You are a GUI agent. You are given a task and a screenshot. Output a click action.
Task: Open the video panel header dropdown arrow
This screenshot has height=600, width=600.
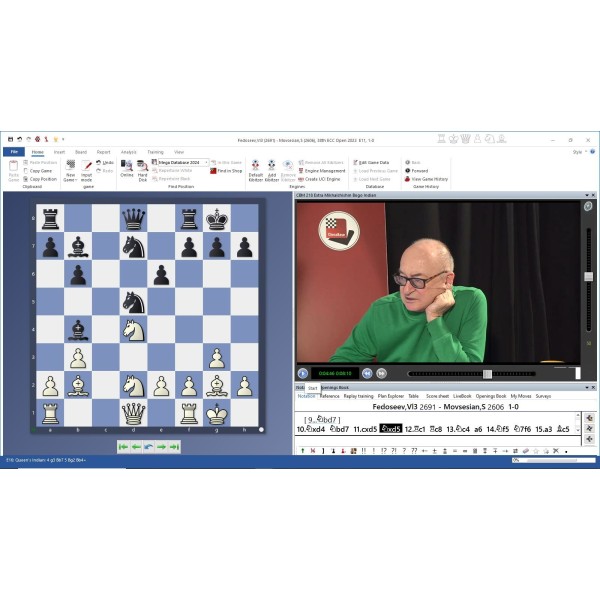tap(587, 195)
